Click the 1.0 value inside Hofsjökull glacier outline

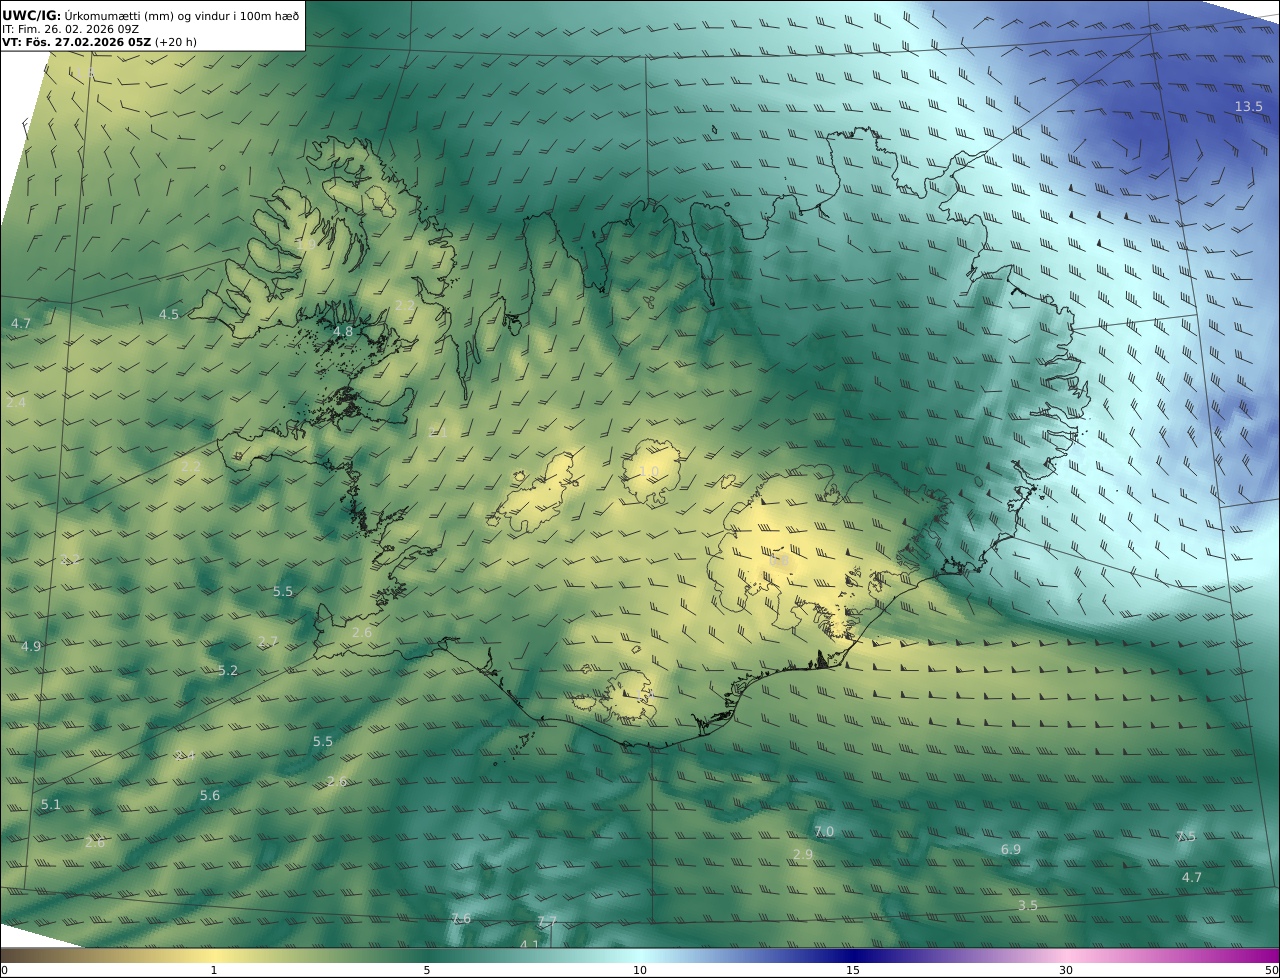(x=649, y=472)
